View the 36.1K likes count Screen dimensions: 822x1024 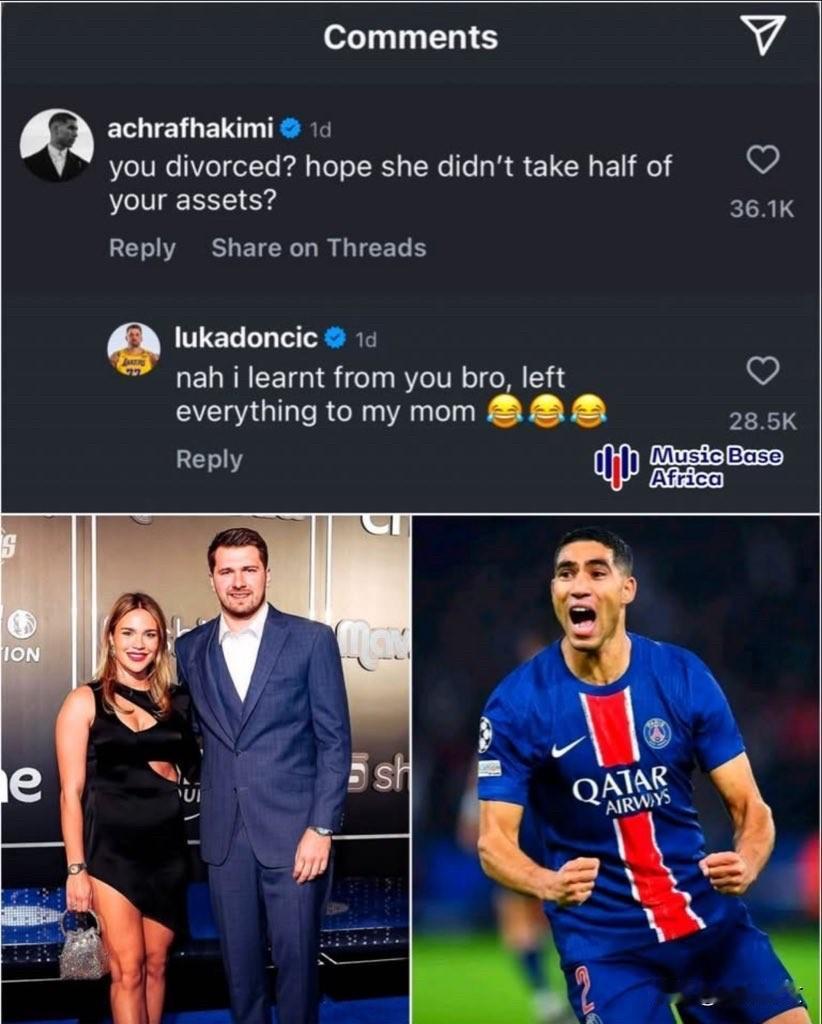[x=762, y=209]
